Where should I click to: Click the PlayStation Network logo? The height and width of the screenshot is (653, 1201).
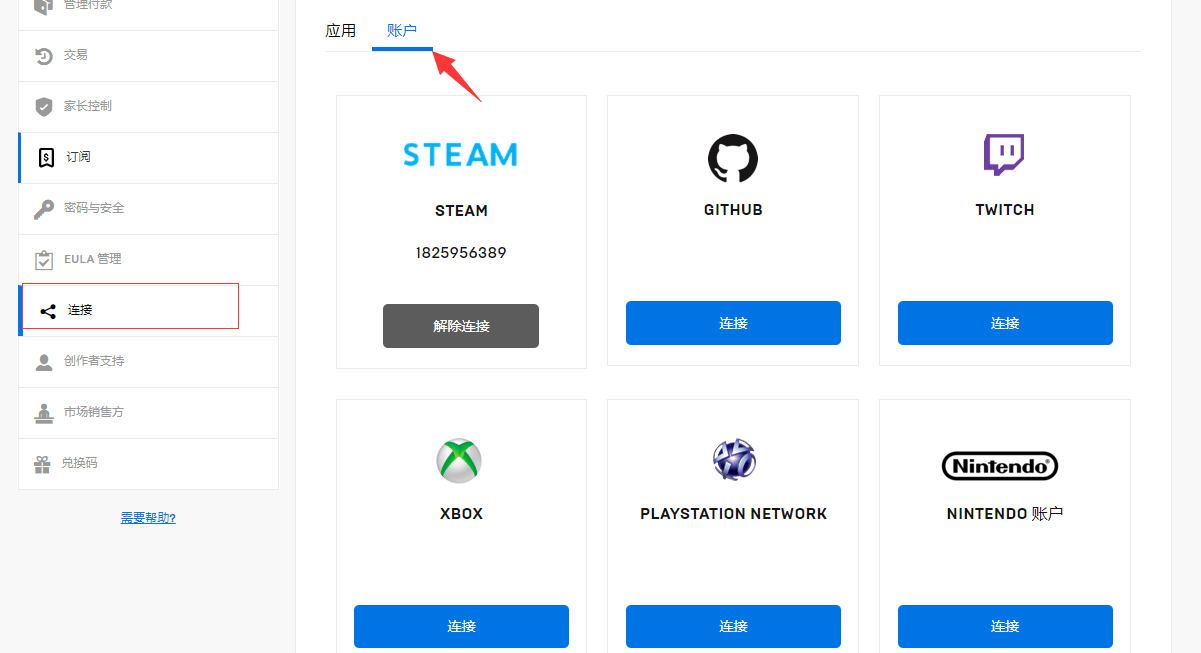(733, 460)
